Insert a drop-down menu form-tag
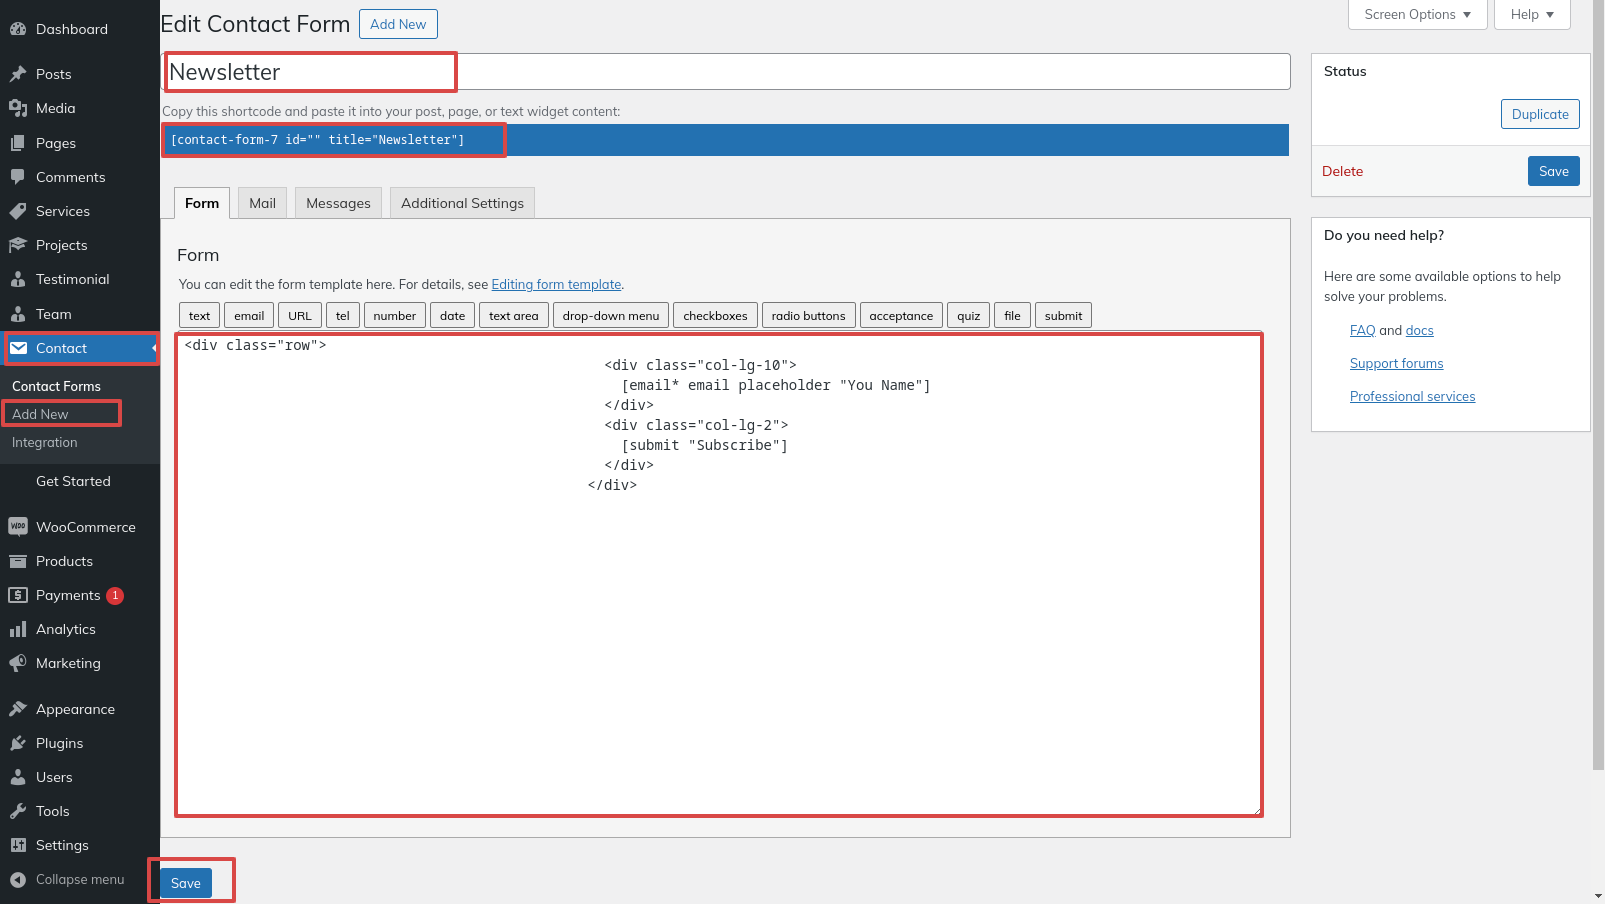This screenshot has height=904, width=1605. click(x=611, y=316)
